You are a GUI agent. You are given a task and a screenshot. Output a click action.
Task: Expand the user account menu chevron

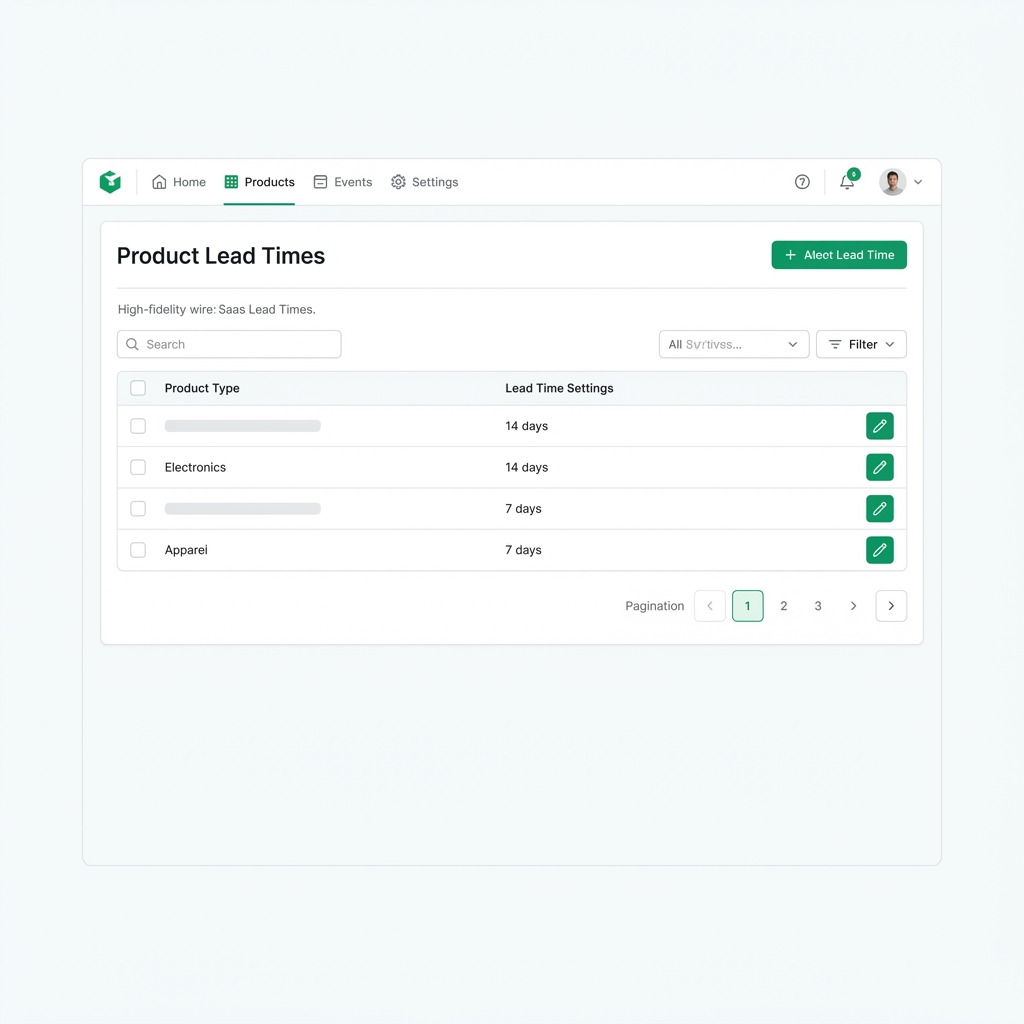point(918,182)
